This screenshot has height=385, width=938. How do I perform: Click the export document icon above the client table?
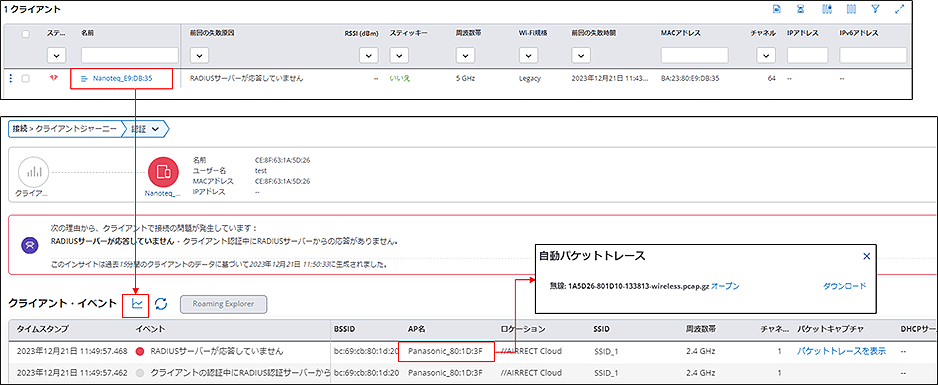coord(777,9)
